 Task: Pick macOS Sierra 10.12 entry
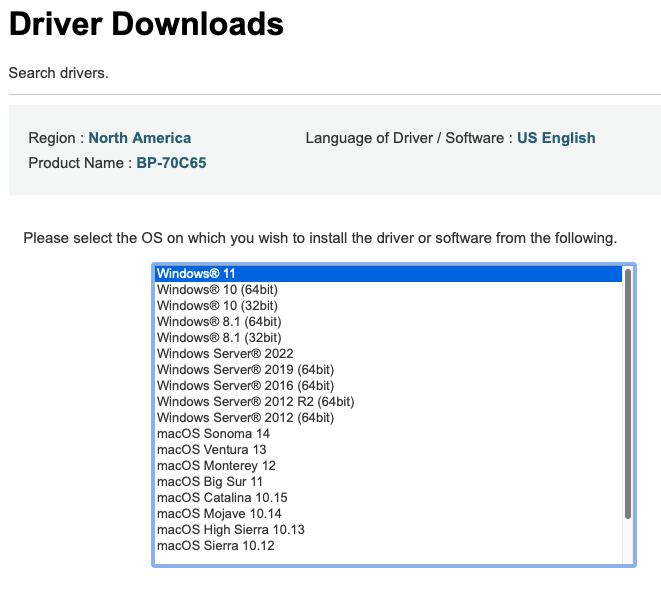(x=215, y=545)
